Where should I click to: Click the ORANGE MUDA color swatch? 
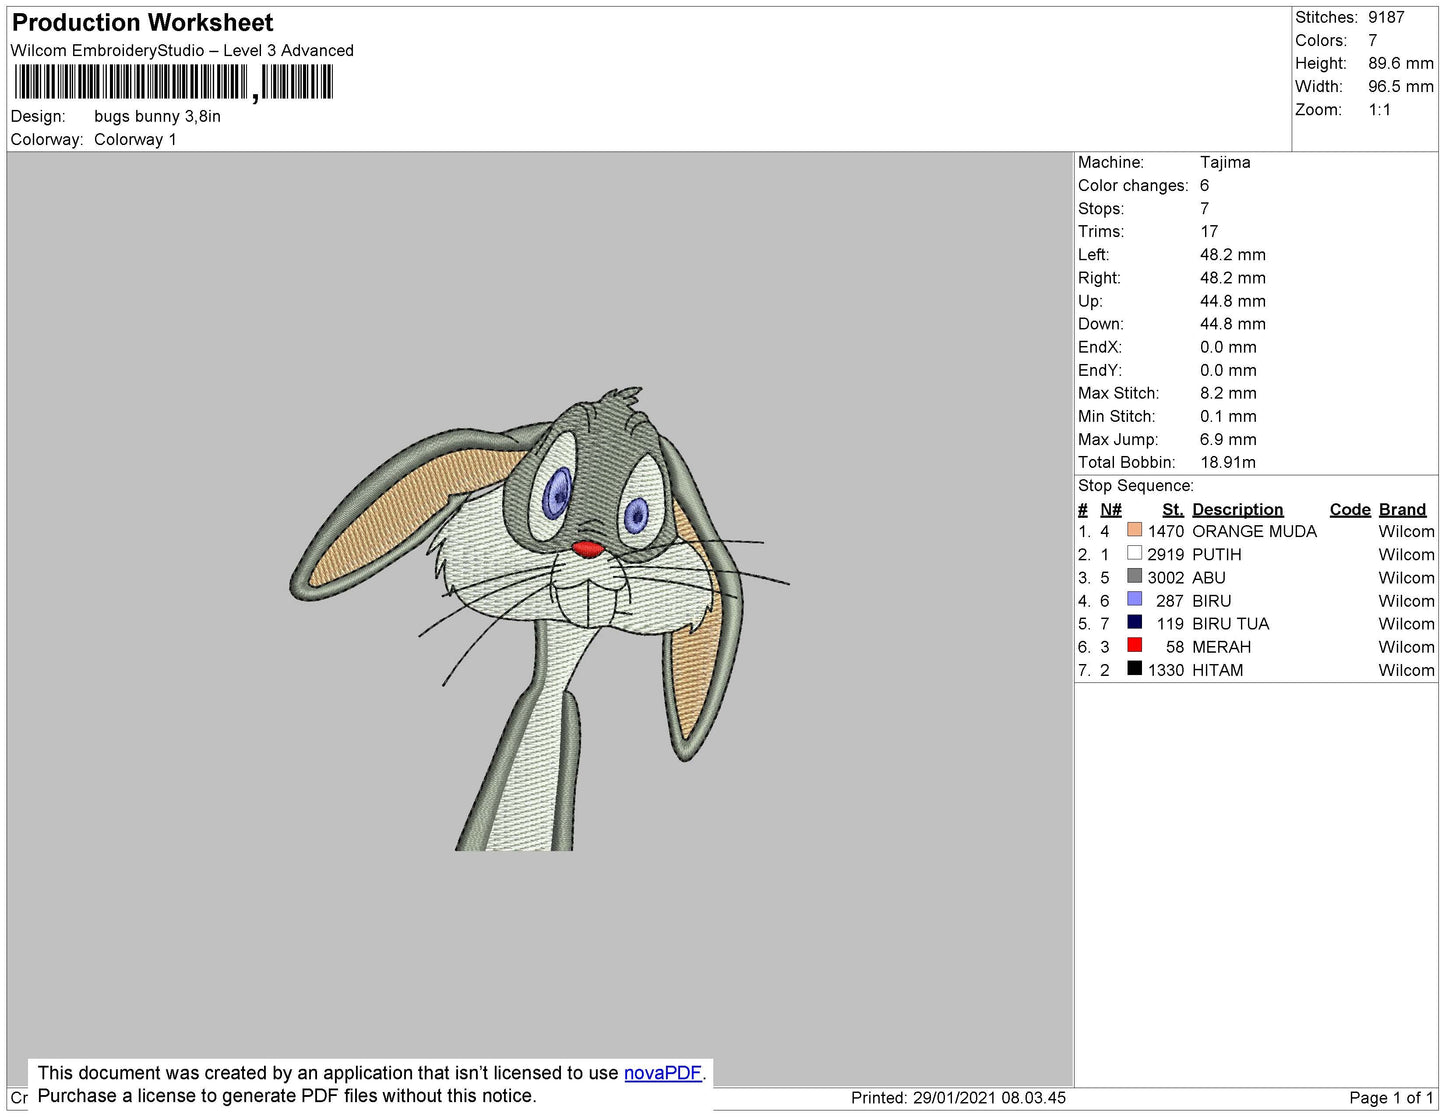click(1134, 530)
